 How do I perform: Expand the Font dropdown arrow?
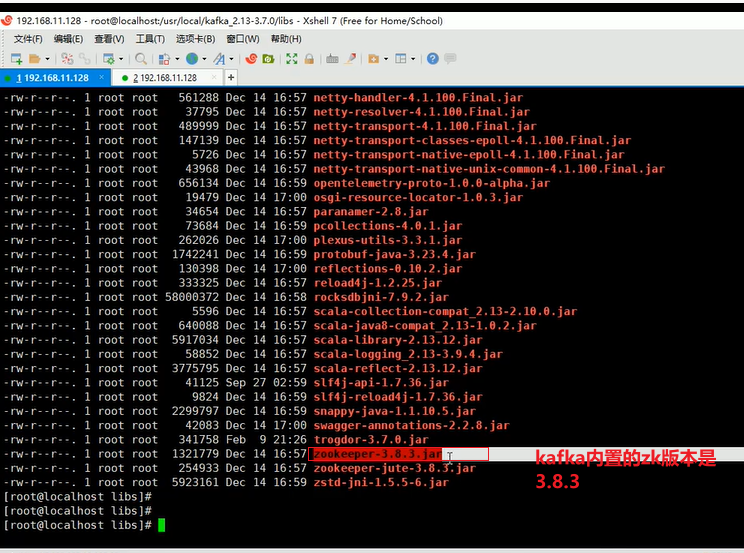(x=232, y=59)
